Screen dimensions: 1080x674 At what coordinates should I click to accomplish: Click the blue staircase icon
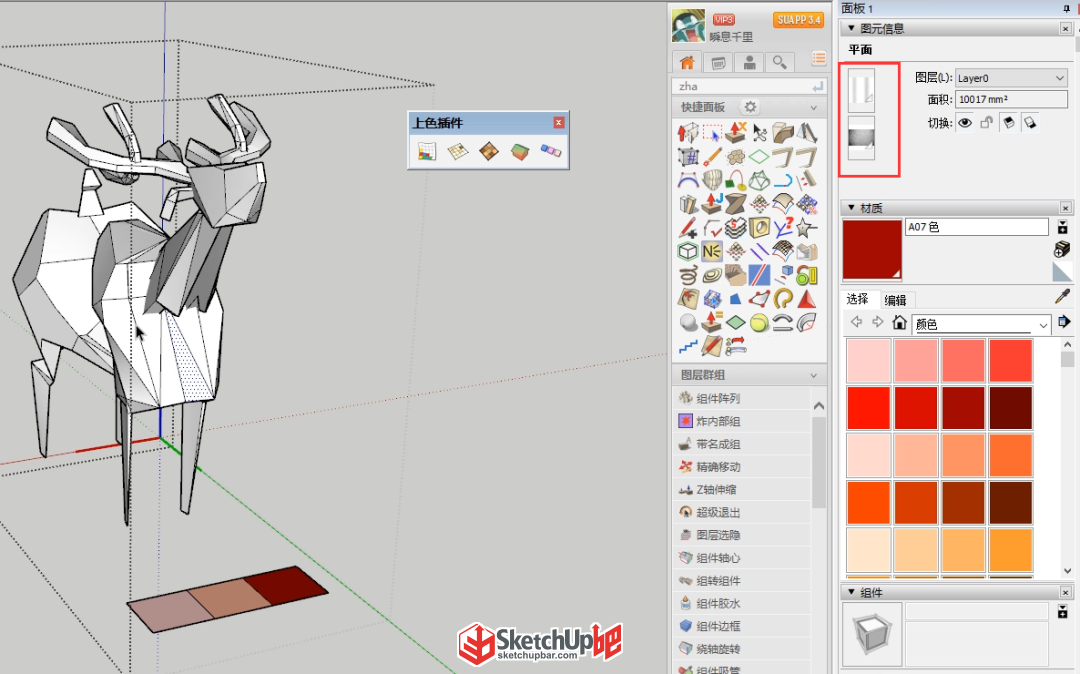tap(688, 346)
